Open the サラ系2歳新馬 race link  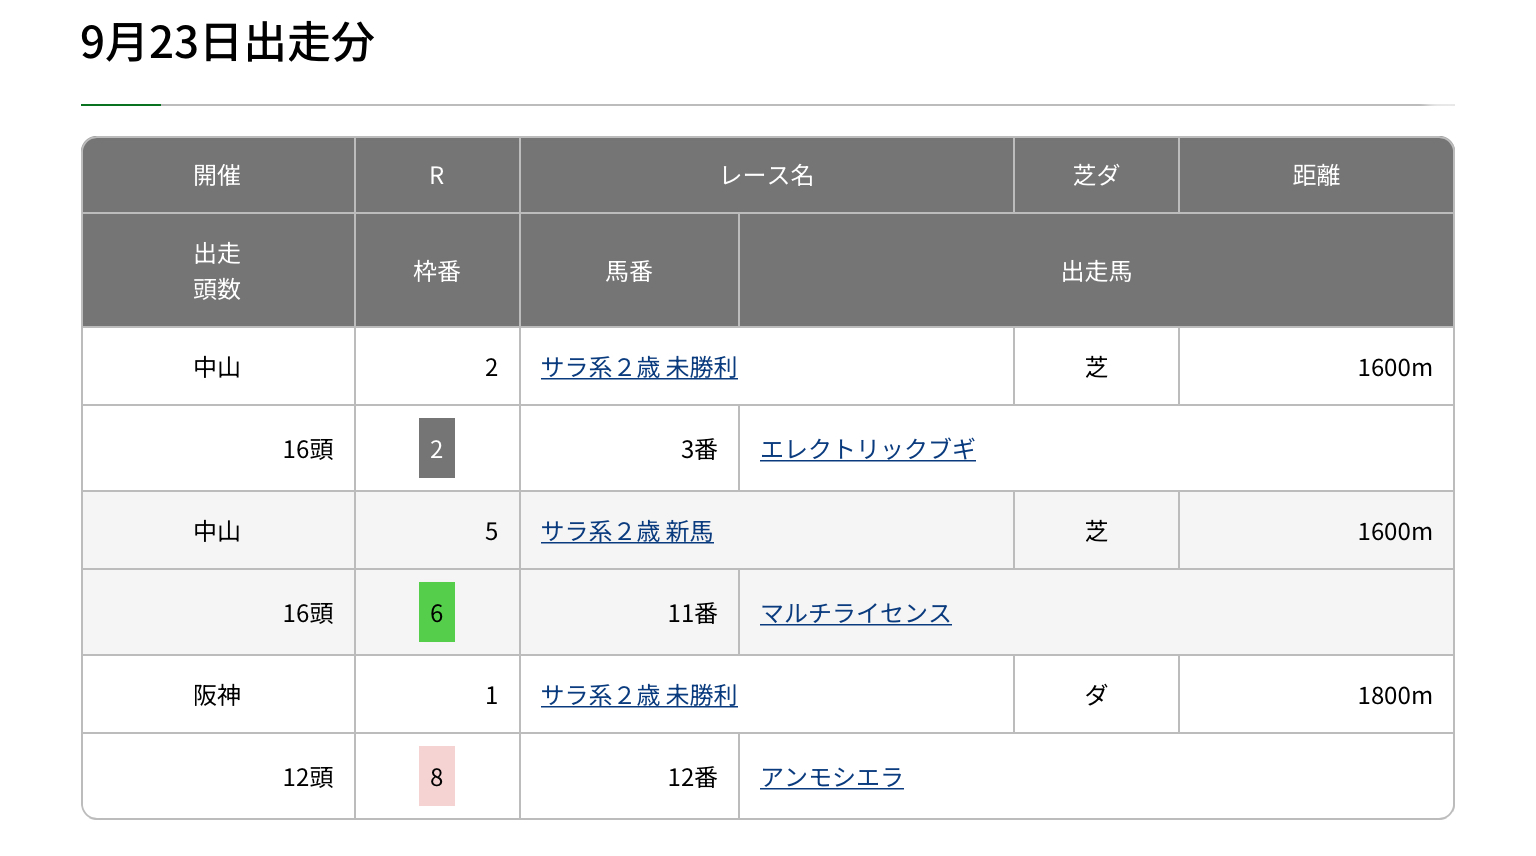pos(627,532)
